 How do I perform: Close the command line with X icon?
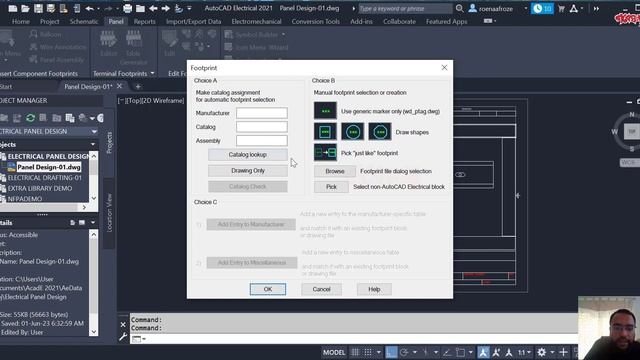123,324
